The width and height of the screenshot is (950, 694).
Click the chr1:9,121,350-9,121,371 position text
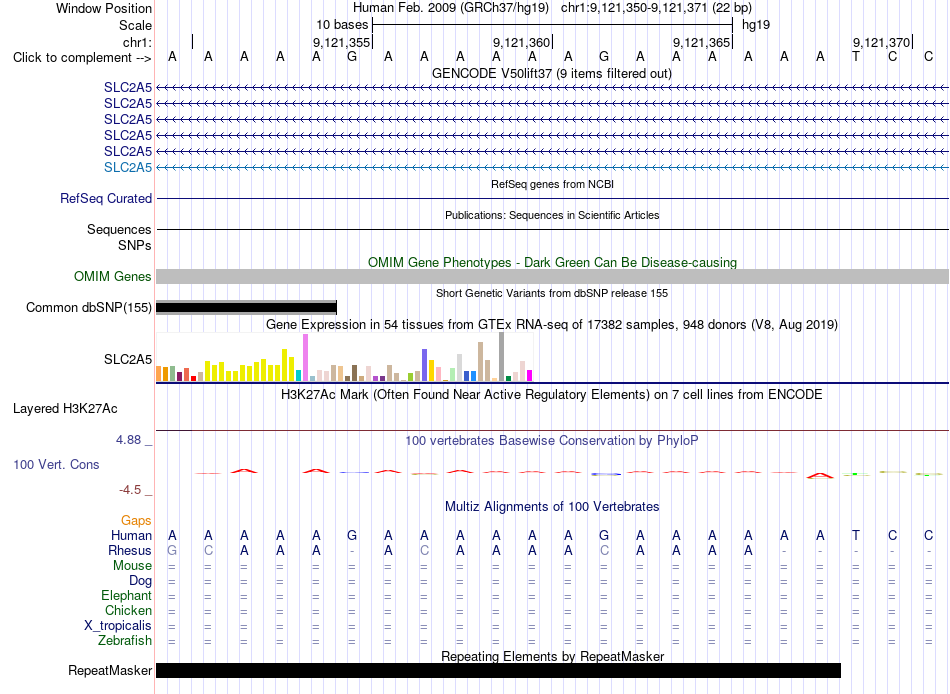tap(656, 8)
